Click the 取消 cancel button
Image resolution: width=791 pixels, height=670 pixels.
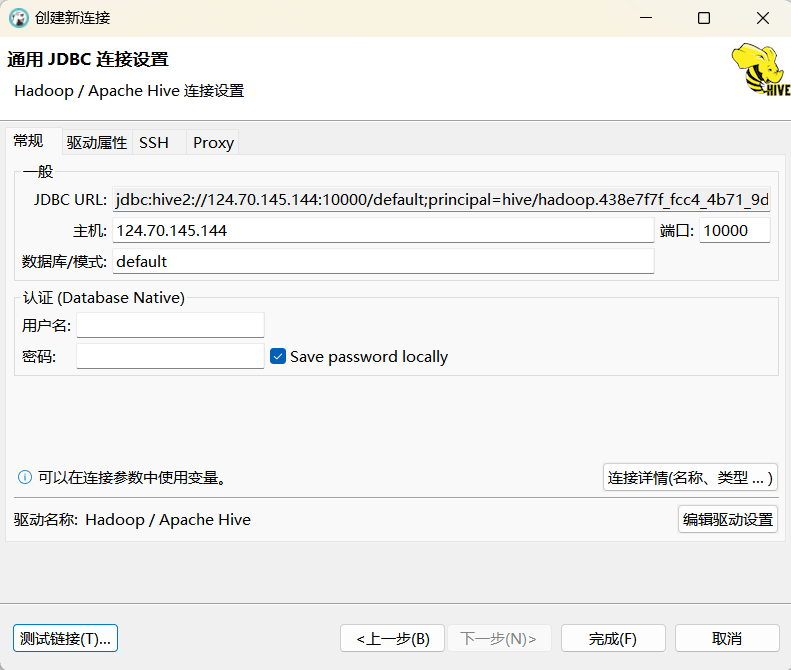pos(727,638)
